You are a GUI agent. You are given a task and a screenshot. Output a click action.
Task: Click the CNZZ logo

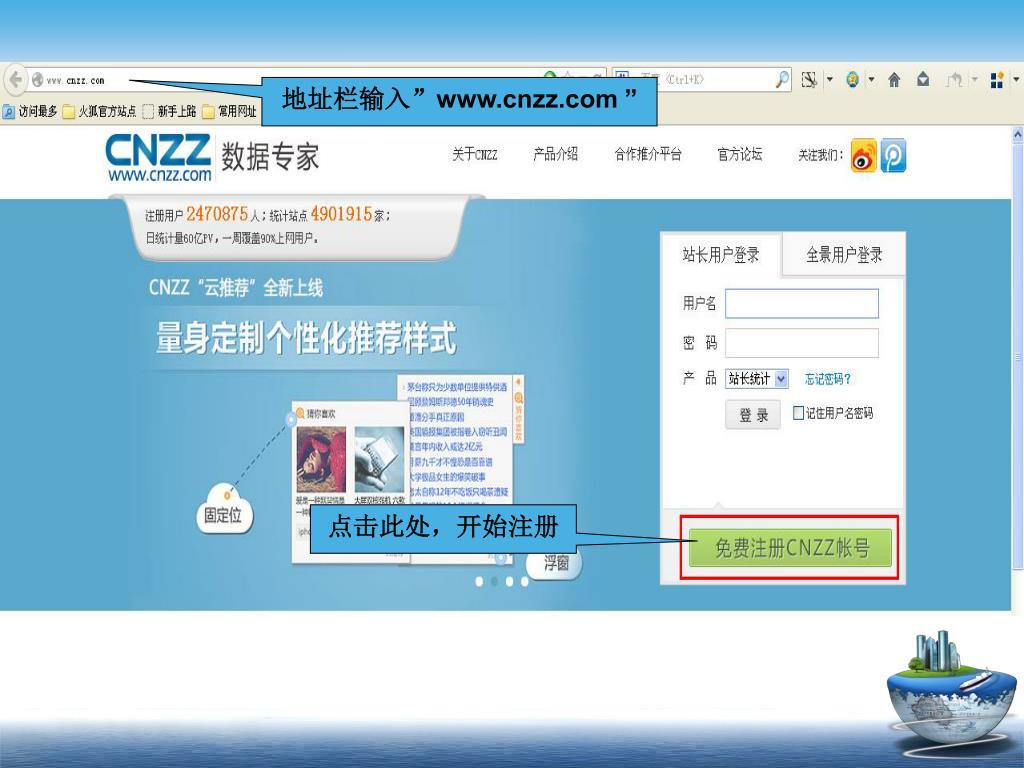[x=158, y=157]
